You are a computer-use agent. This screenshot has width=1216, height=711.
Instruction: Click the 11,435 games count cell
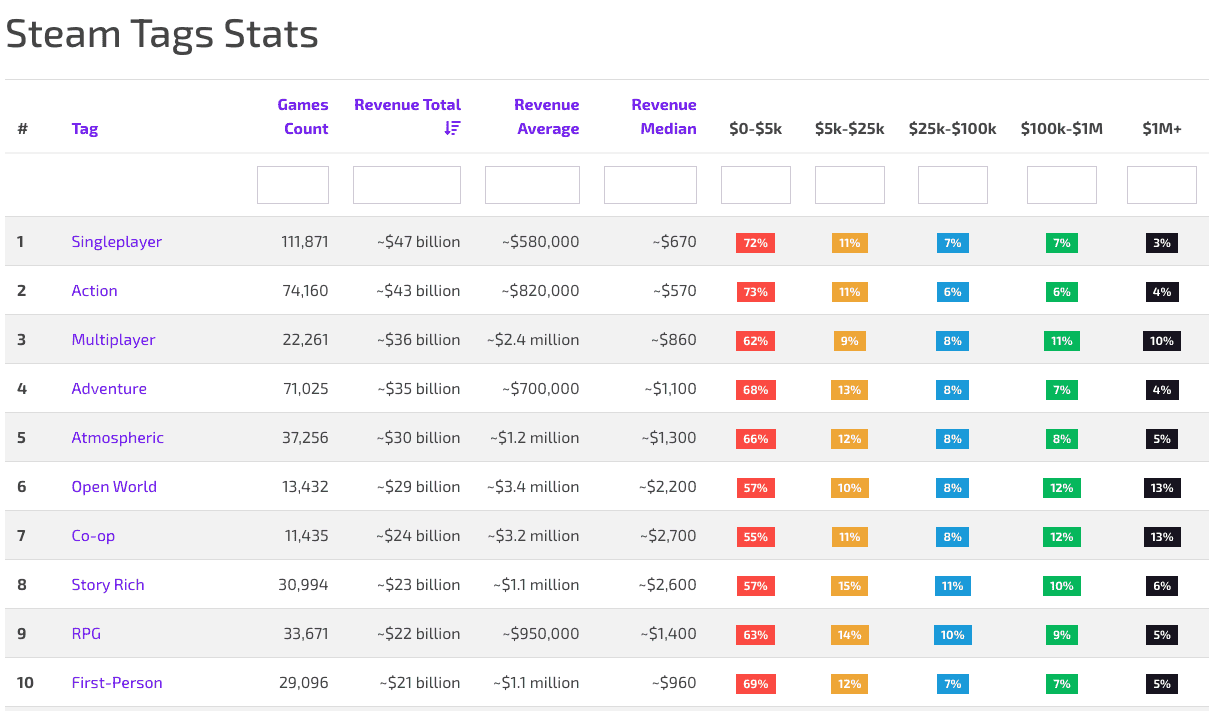coord(307,536)
